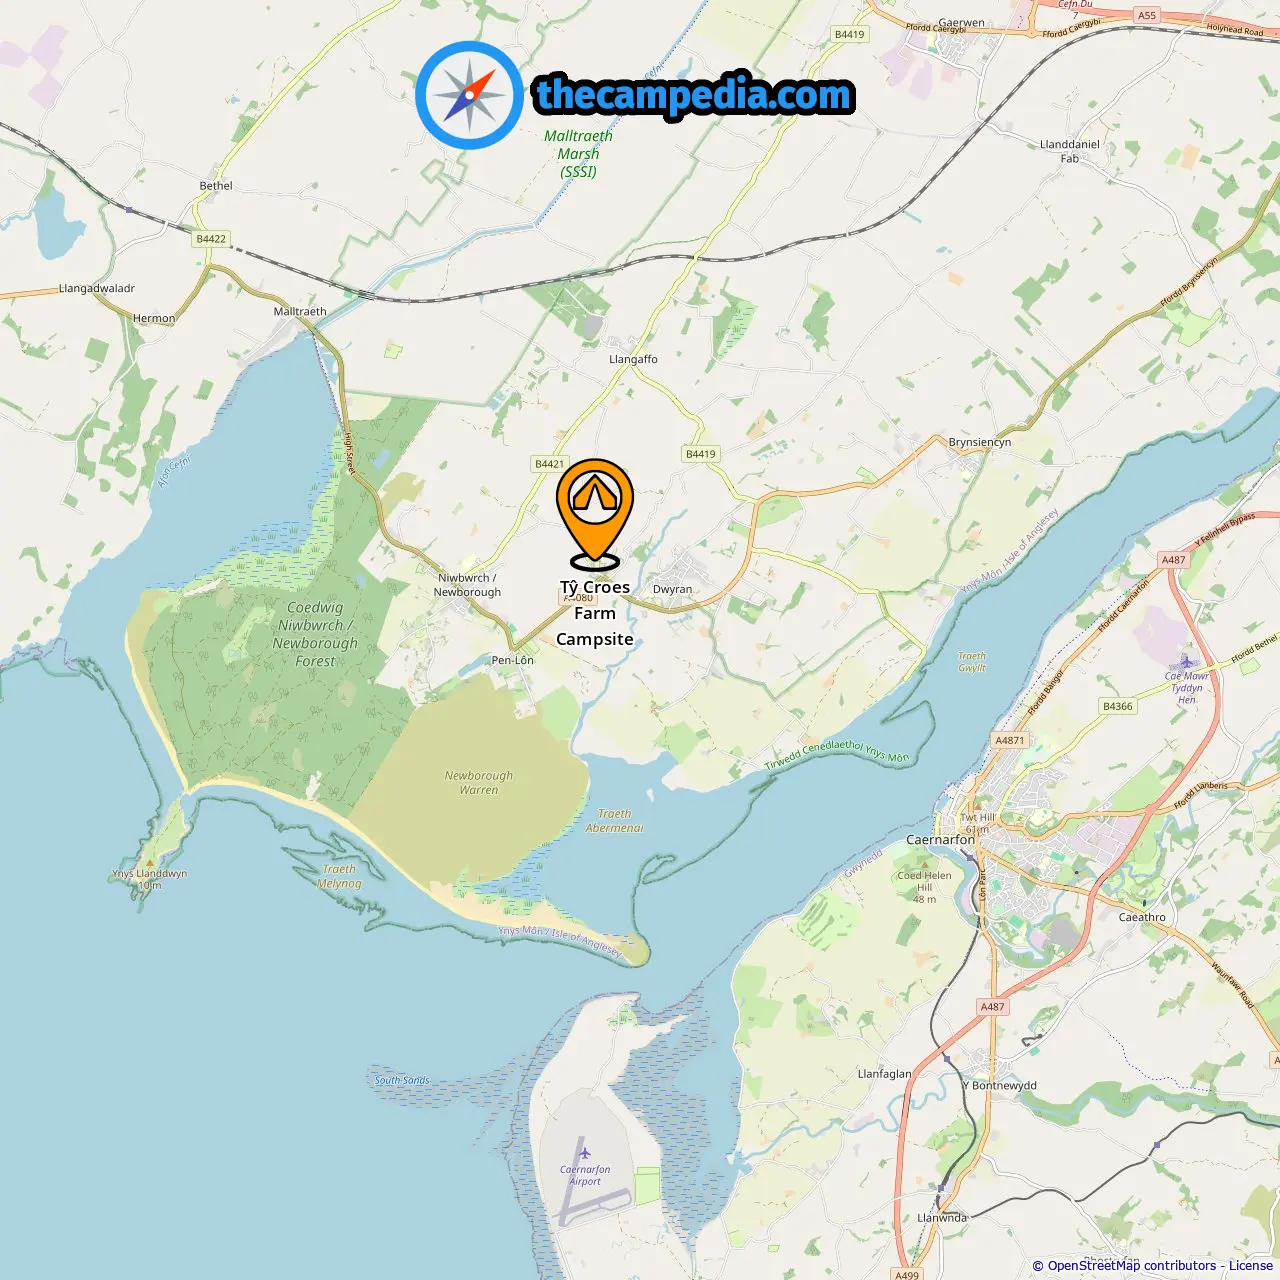
Task: Click the orange campsite tent marker
Action: click(595, 514)
